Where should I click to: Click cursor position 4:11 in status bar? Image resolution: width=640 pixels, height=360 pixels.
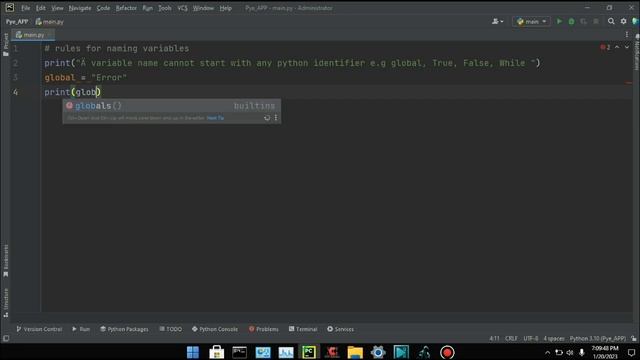click(x=494, y=338)
